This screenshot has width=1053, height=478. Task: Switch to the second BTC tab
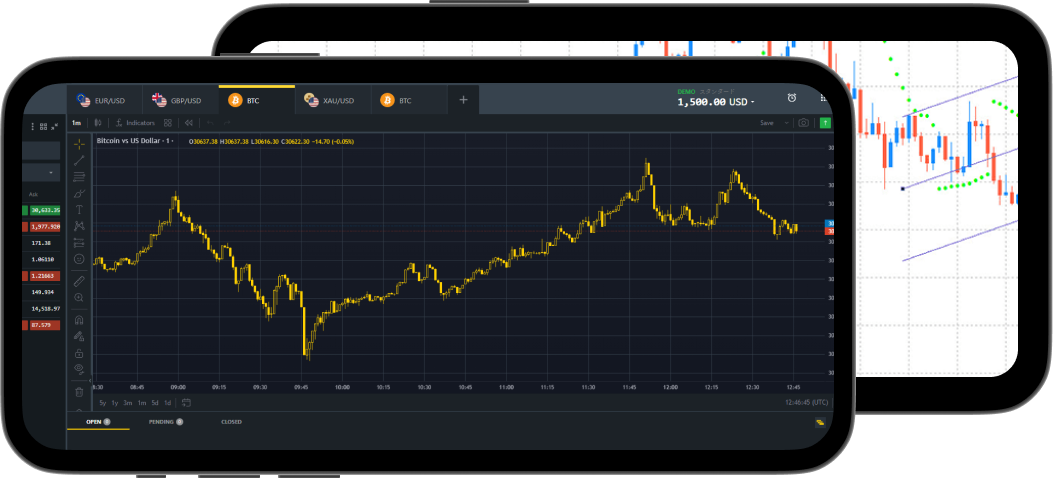410,100
